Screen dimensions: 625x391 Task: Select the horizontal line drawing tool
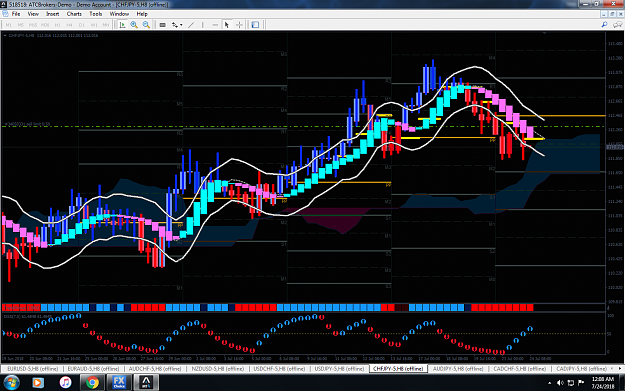tap(215, 25)
